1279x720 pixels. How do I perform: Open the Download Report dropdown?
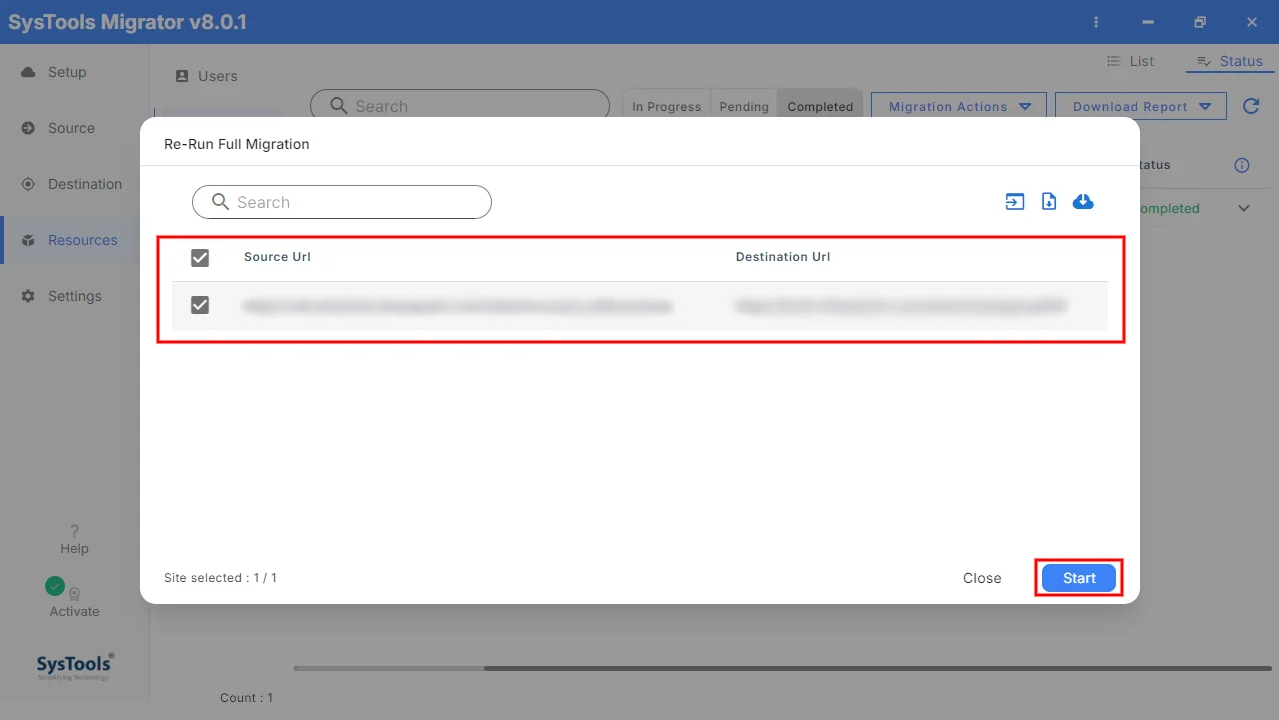[x=1143, y=106]
